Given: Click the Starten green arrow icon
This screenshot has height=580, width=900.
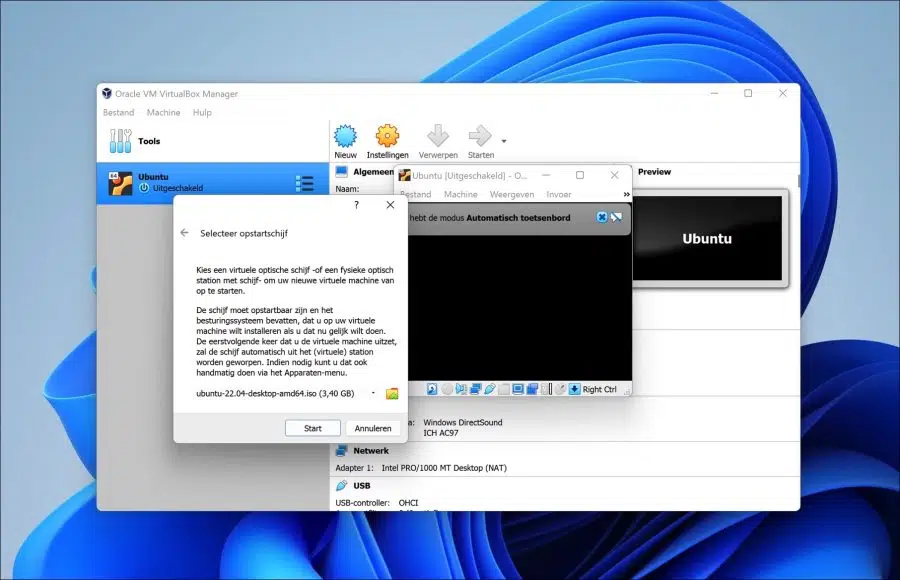Looking at the screenshot, I should pyautogui.click(x=480, y=136).
